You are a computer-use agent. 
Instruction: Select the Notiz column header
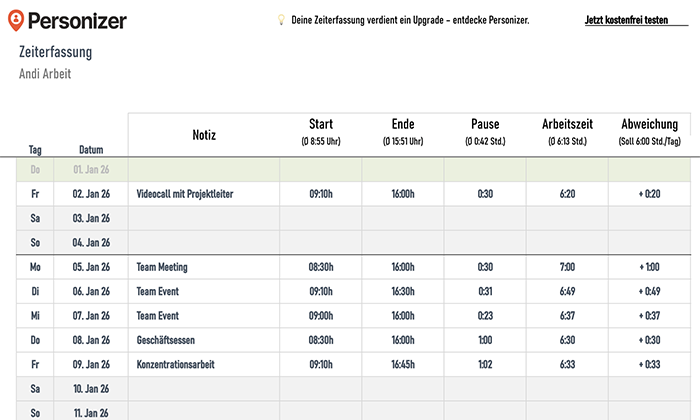click(204, 135)
